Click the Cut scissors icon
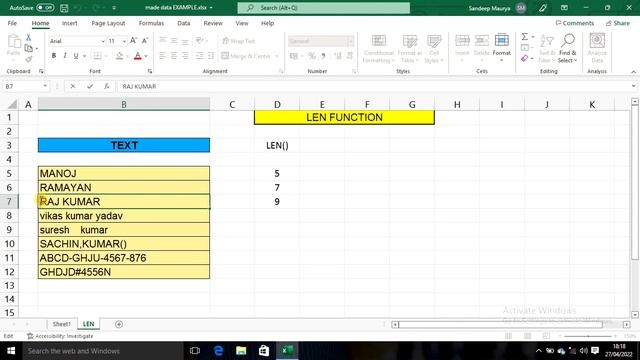The height and width of the screenshot is (360, 640). 28,38
